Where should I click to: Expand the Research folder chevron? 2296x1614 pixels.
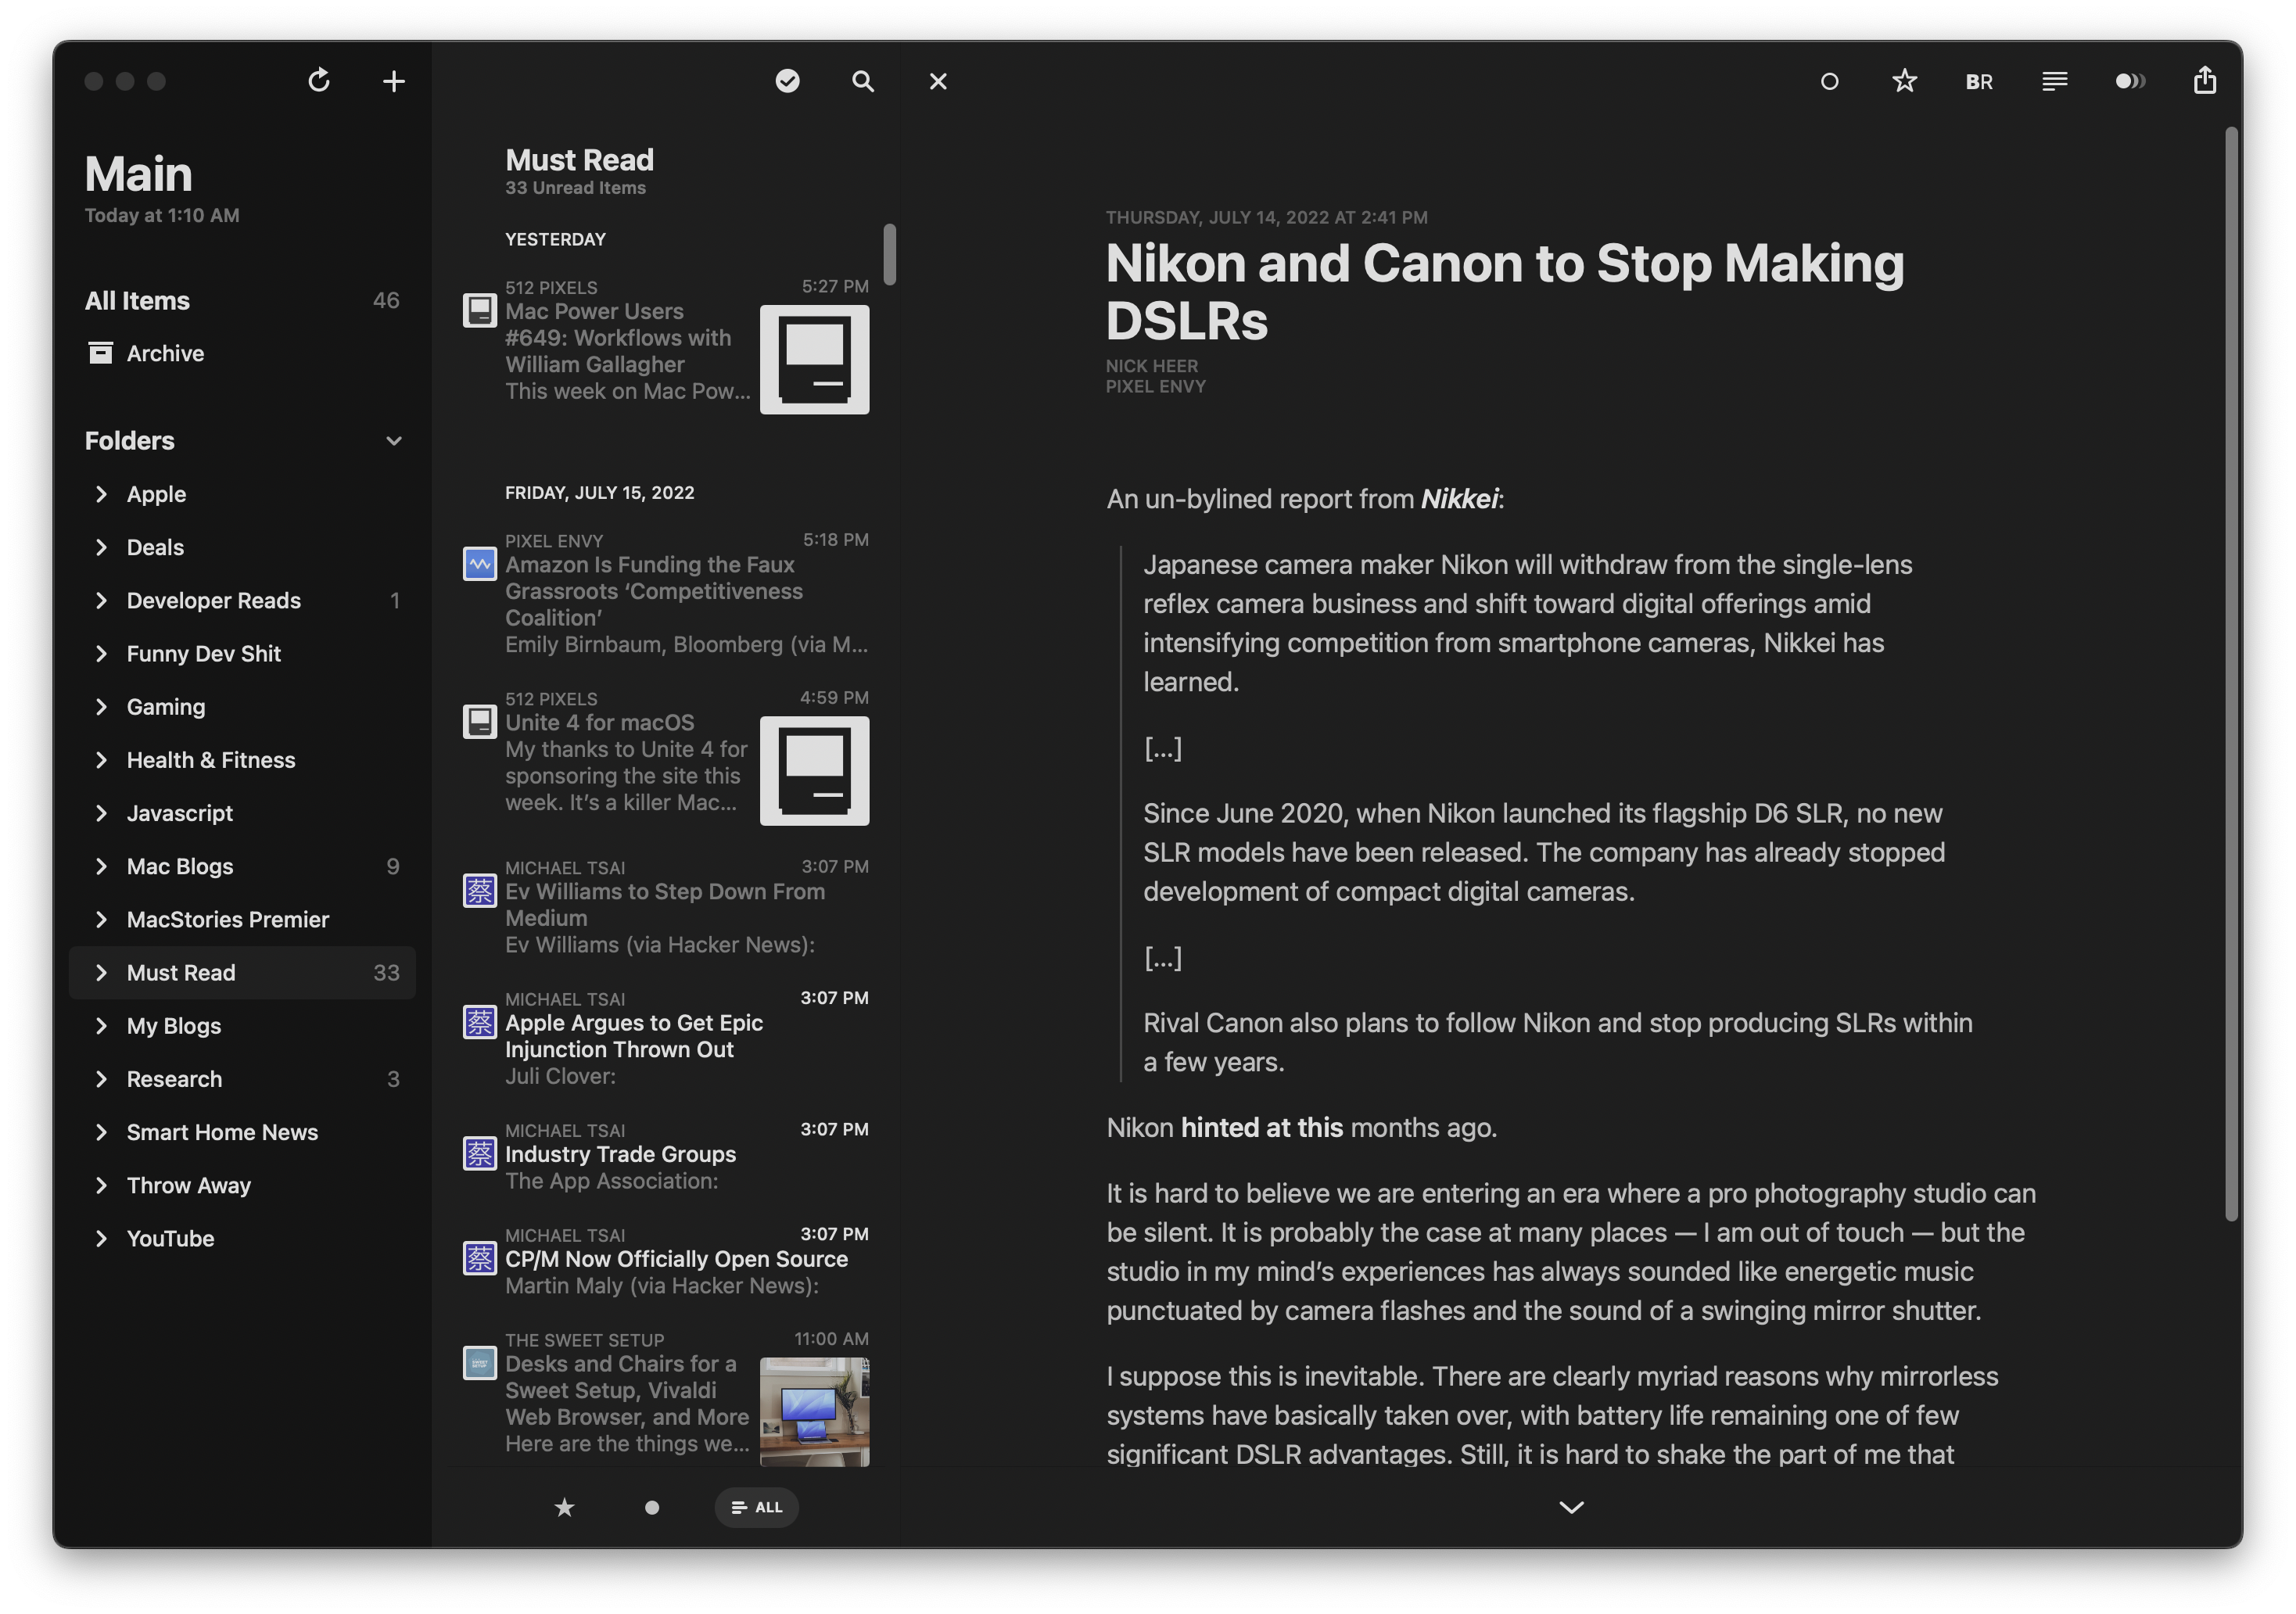pos(101,1079)
